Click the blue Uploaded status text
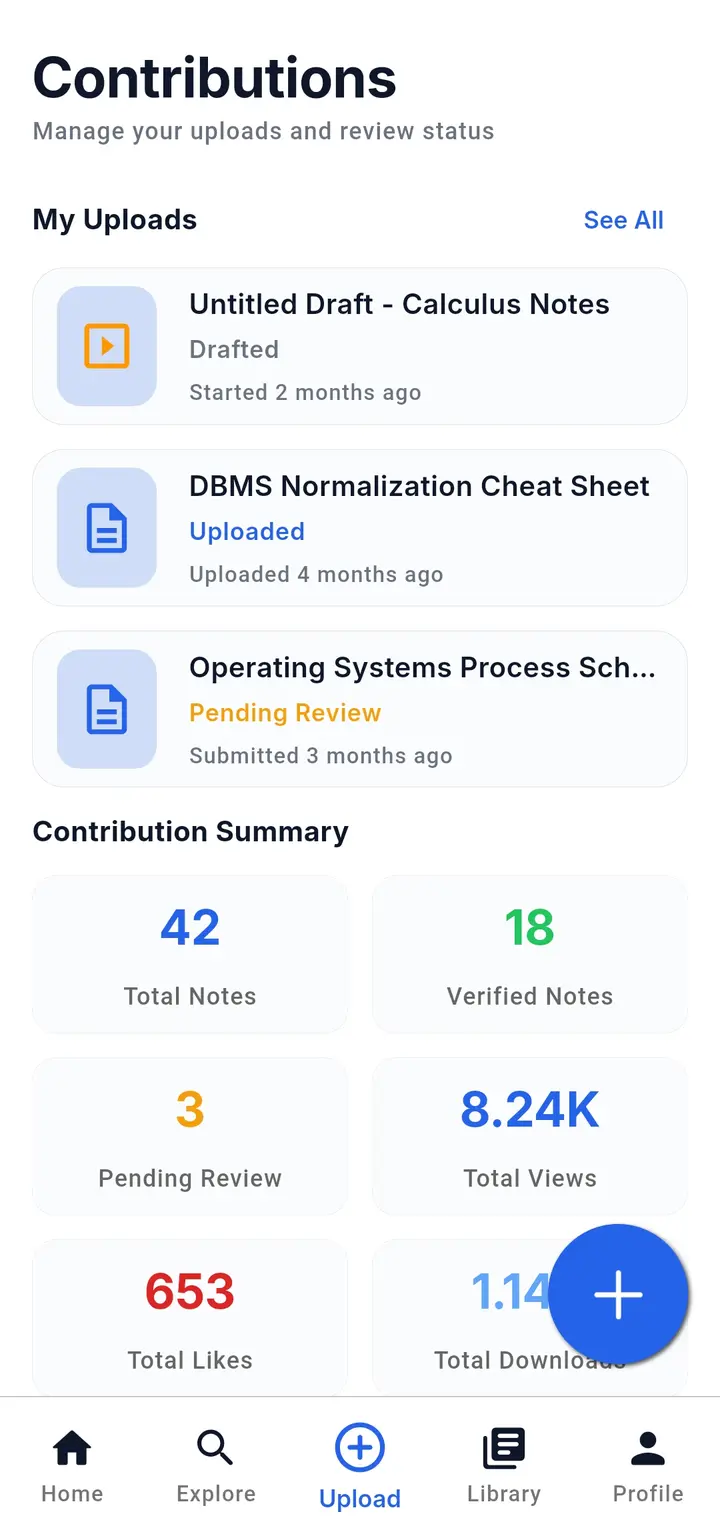 [247, 532]
